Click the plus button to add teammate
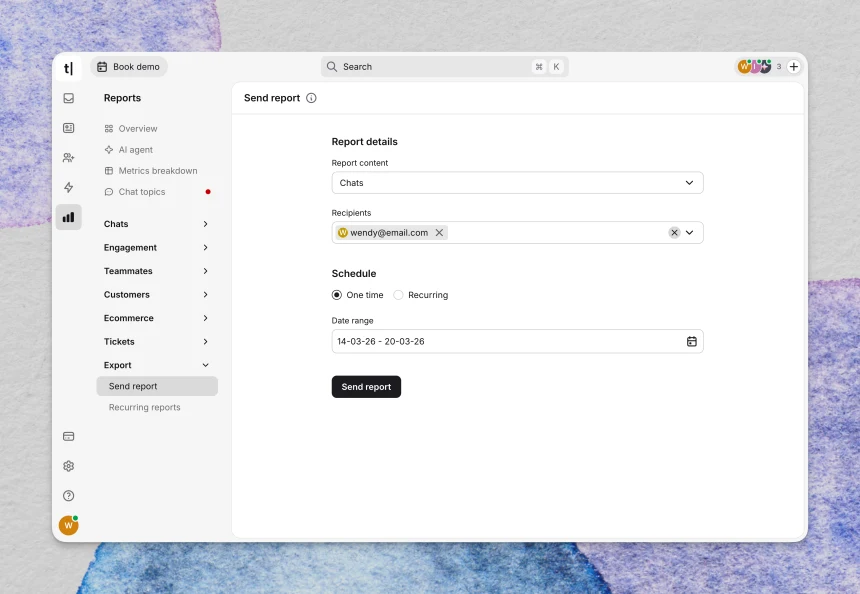860x594 pixels. (794, 67)
